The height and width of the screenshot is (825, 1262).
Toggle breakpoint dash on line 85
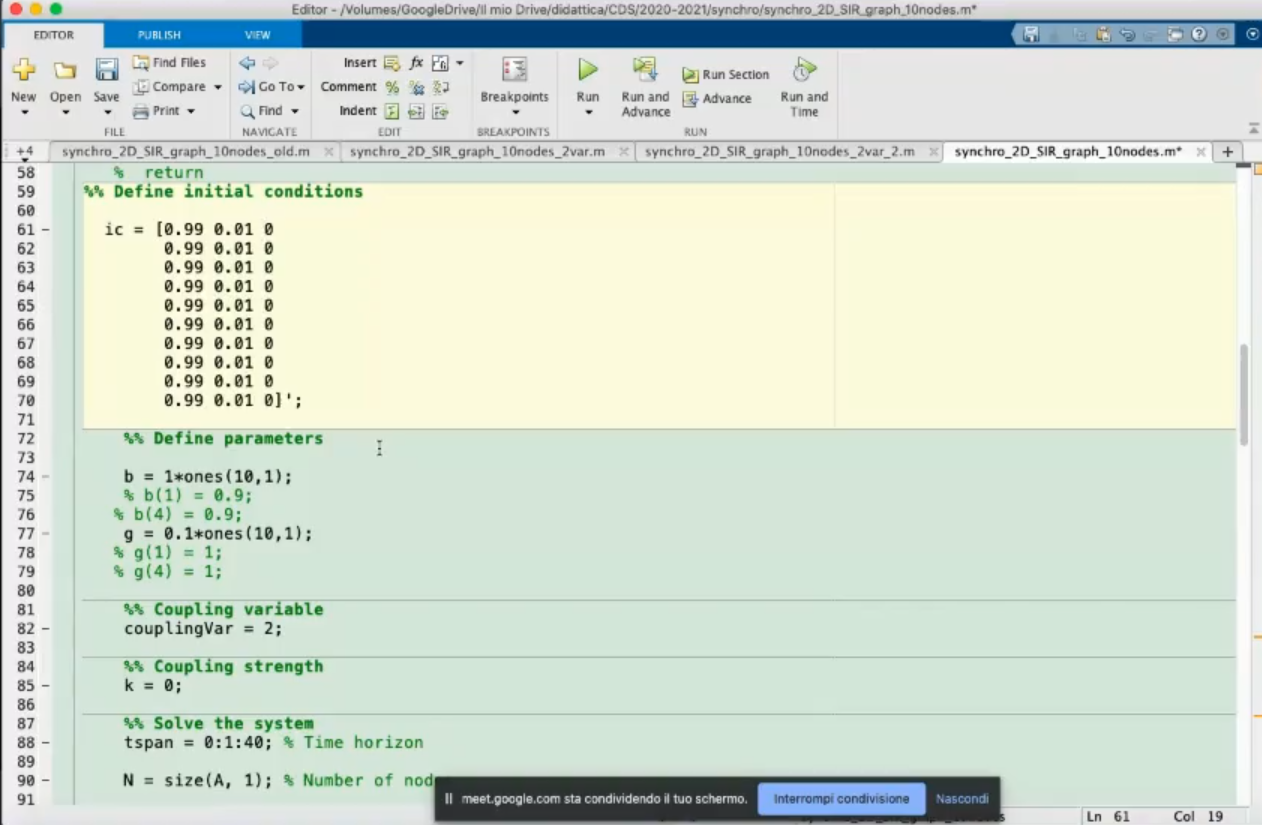[46, 686]
